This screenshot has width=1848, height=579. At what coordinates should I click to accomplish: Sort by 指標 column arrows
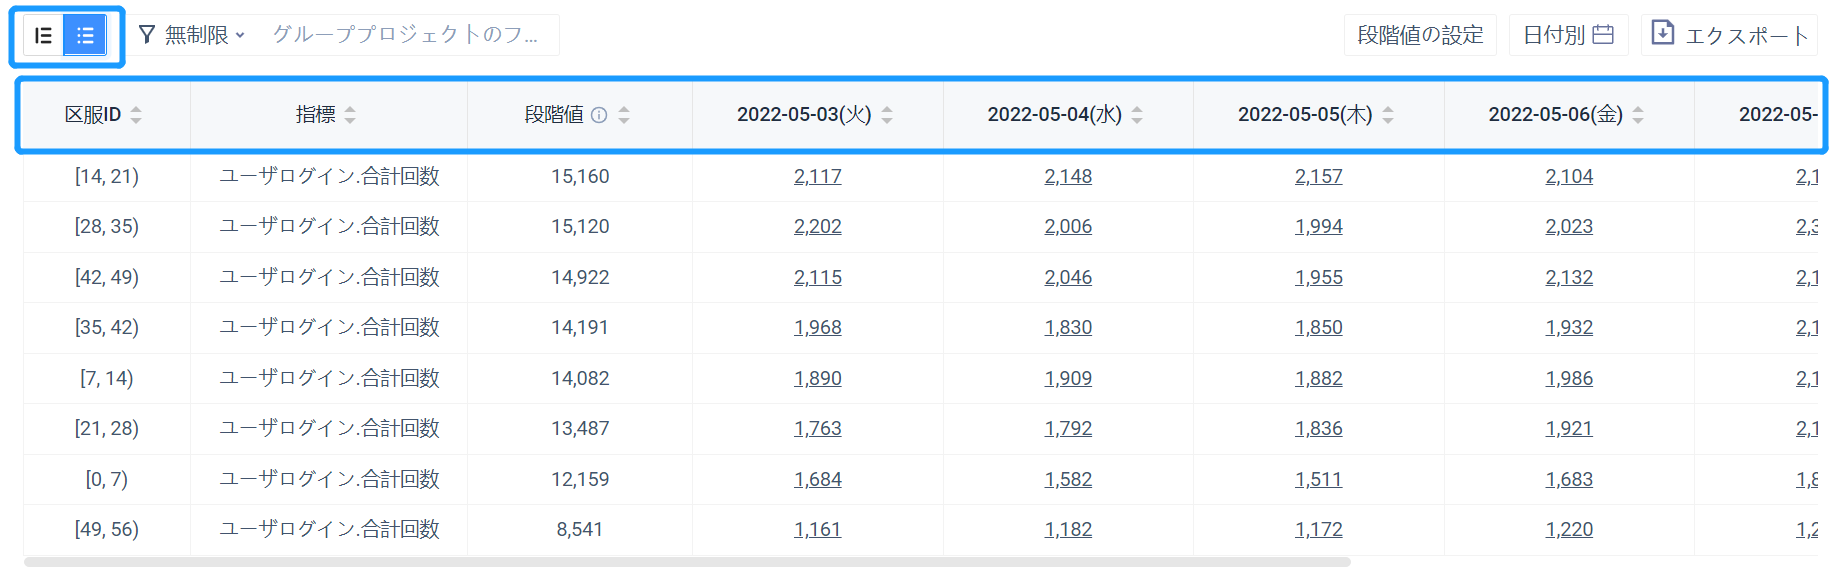click(x=350, y=115)
